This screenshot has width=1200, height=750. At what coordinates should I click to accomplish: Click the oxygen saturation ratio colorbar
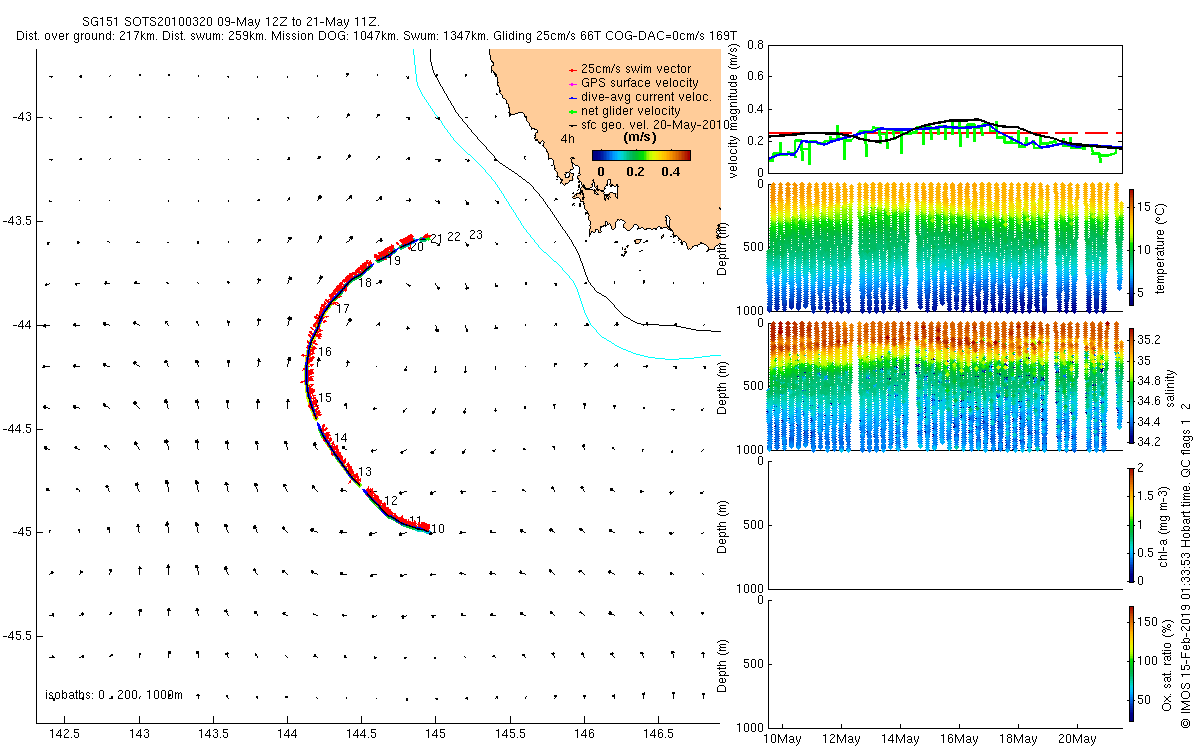[1131, 659]
